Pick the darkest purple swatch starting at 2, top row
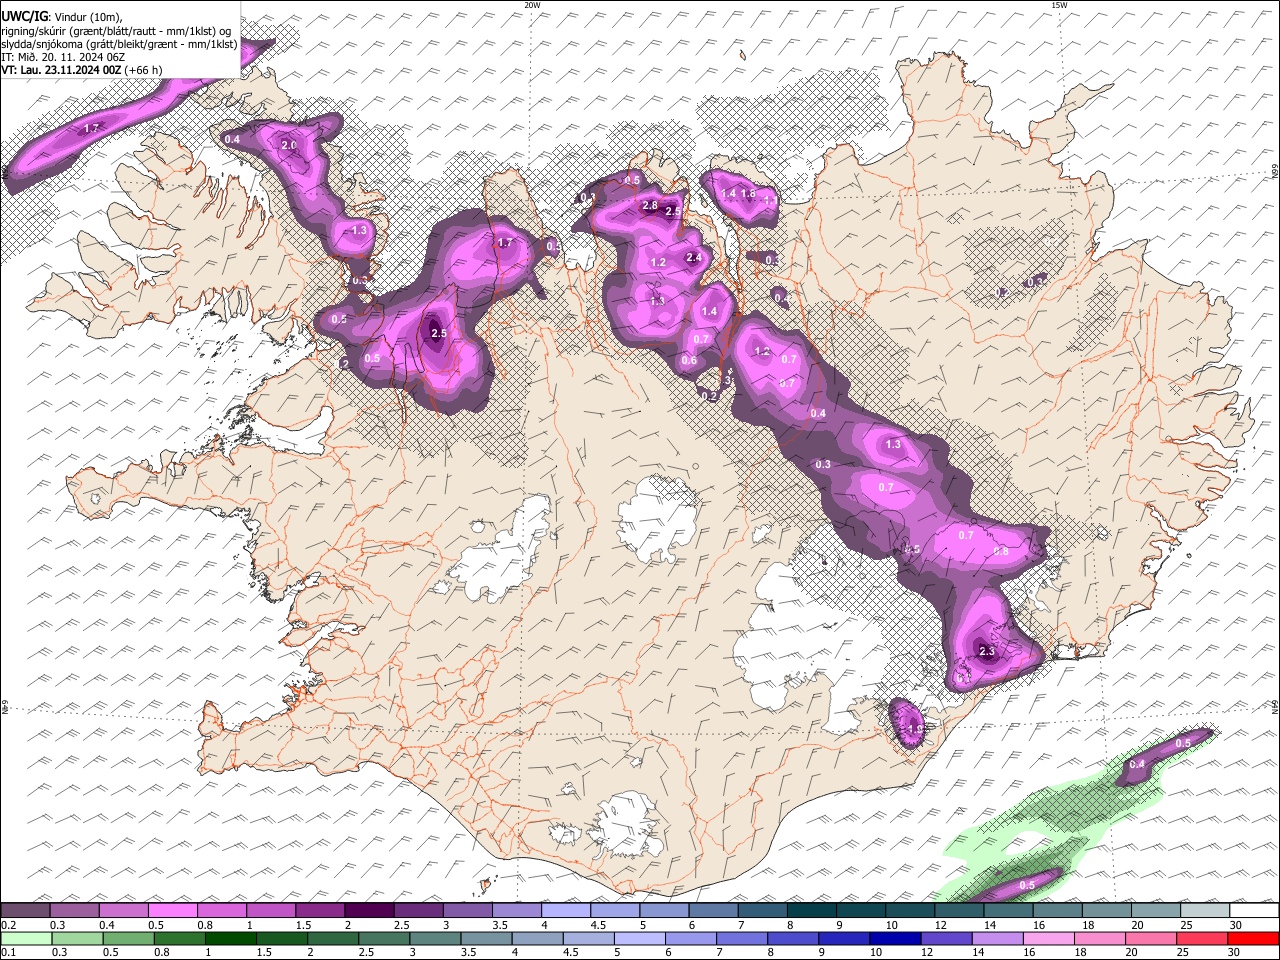 (x=369, y=911)
